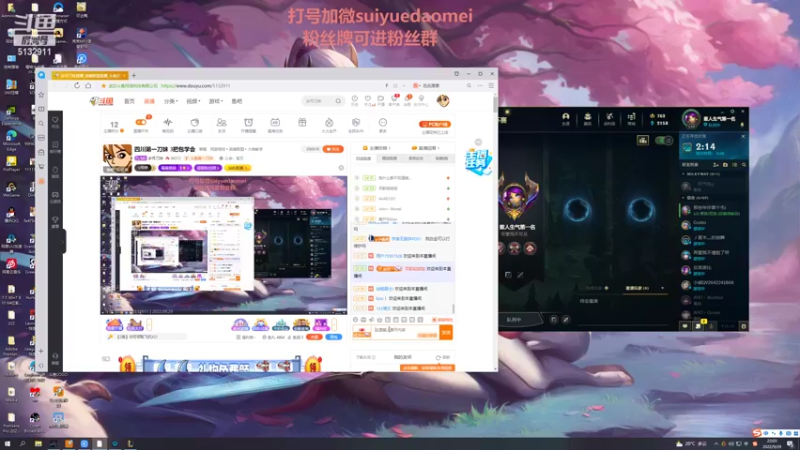
Task: Click the chat list scrollbar
Action: point(453,309)
